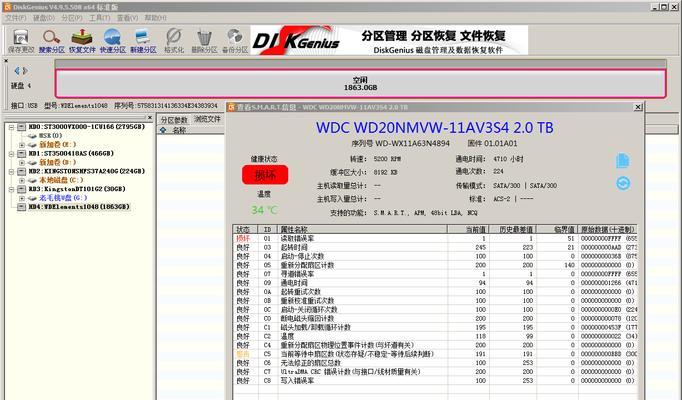The height and width of the screenshot is (400, 682).
Task: Switch to the 分区参数 tab
Action: tap(174, 120)
